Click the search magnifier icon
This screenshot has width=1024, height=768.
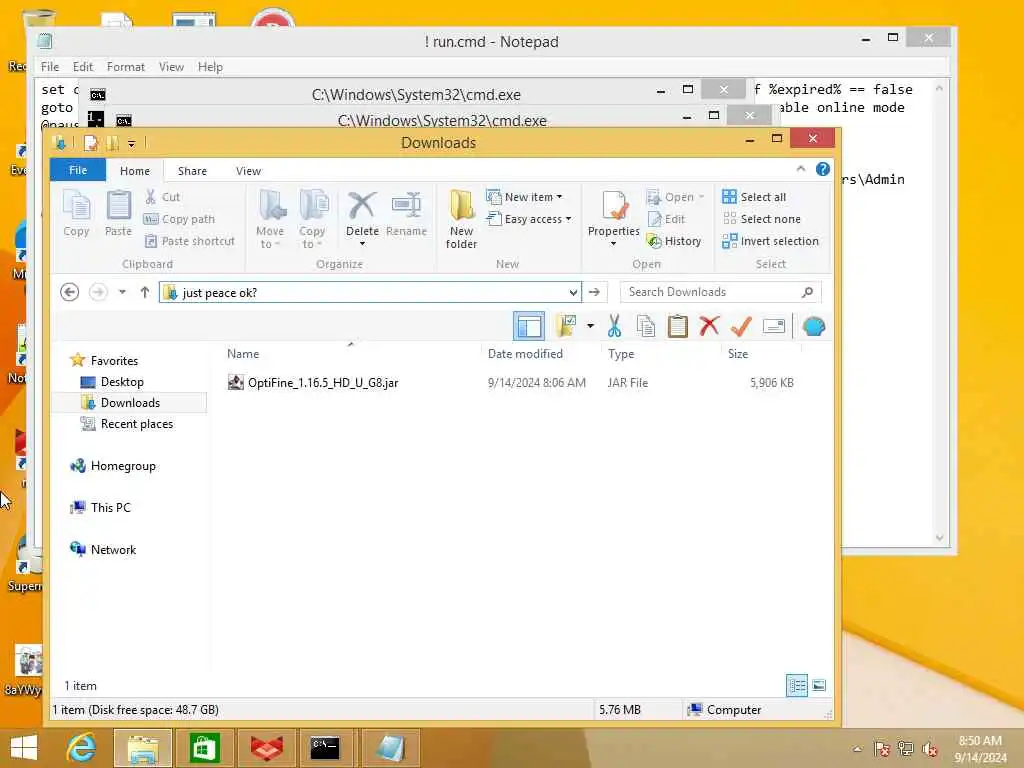click(808, 292)
